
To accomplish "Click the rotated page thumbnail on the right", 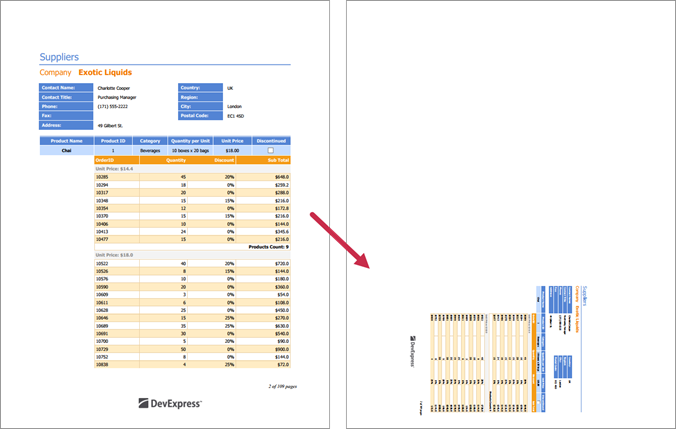I will pyautogui.click(x=510, y=346).
